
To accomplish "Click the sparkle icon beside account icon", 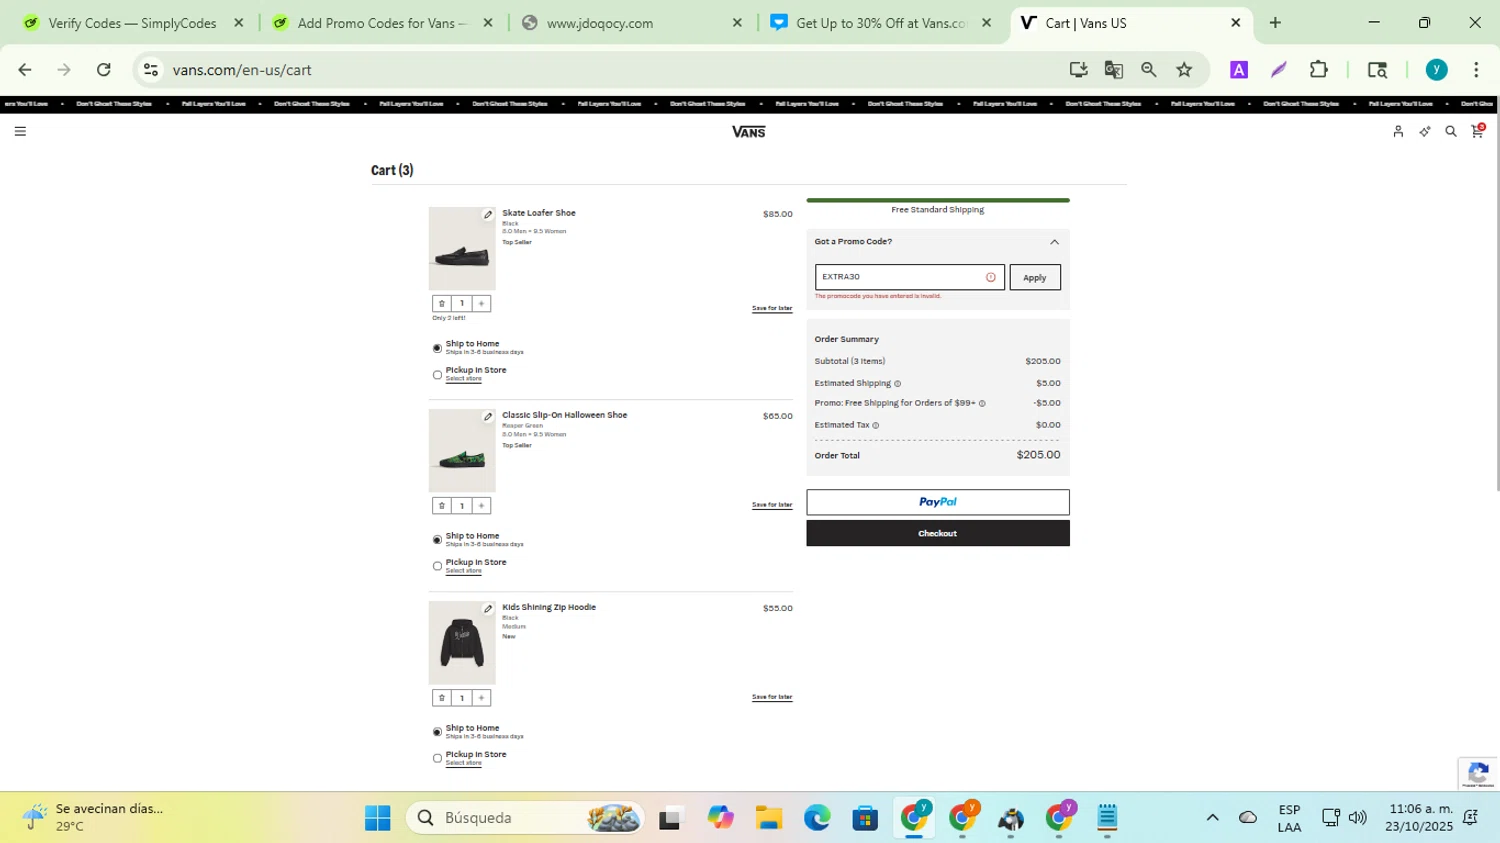I will pyautogui.click(x=1425, y=131).
